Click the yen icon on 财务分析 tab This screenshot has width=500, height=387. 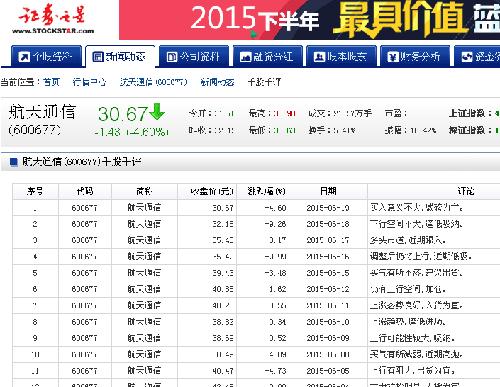pos(393,57)
